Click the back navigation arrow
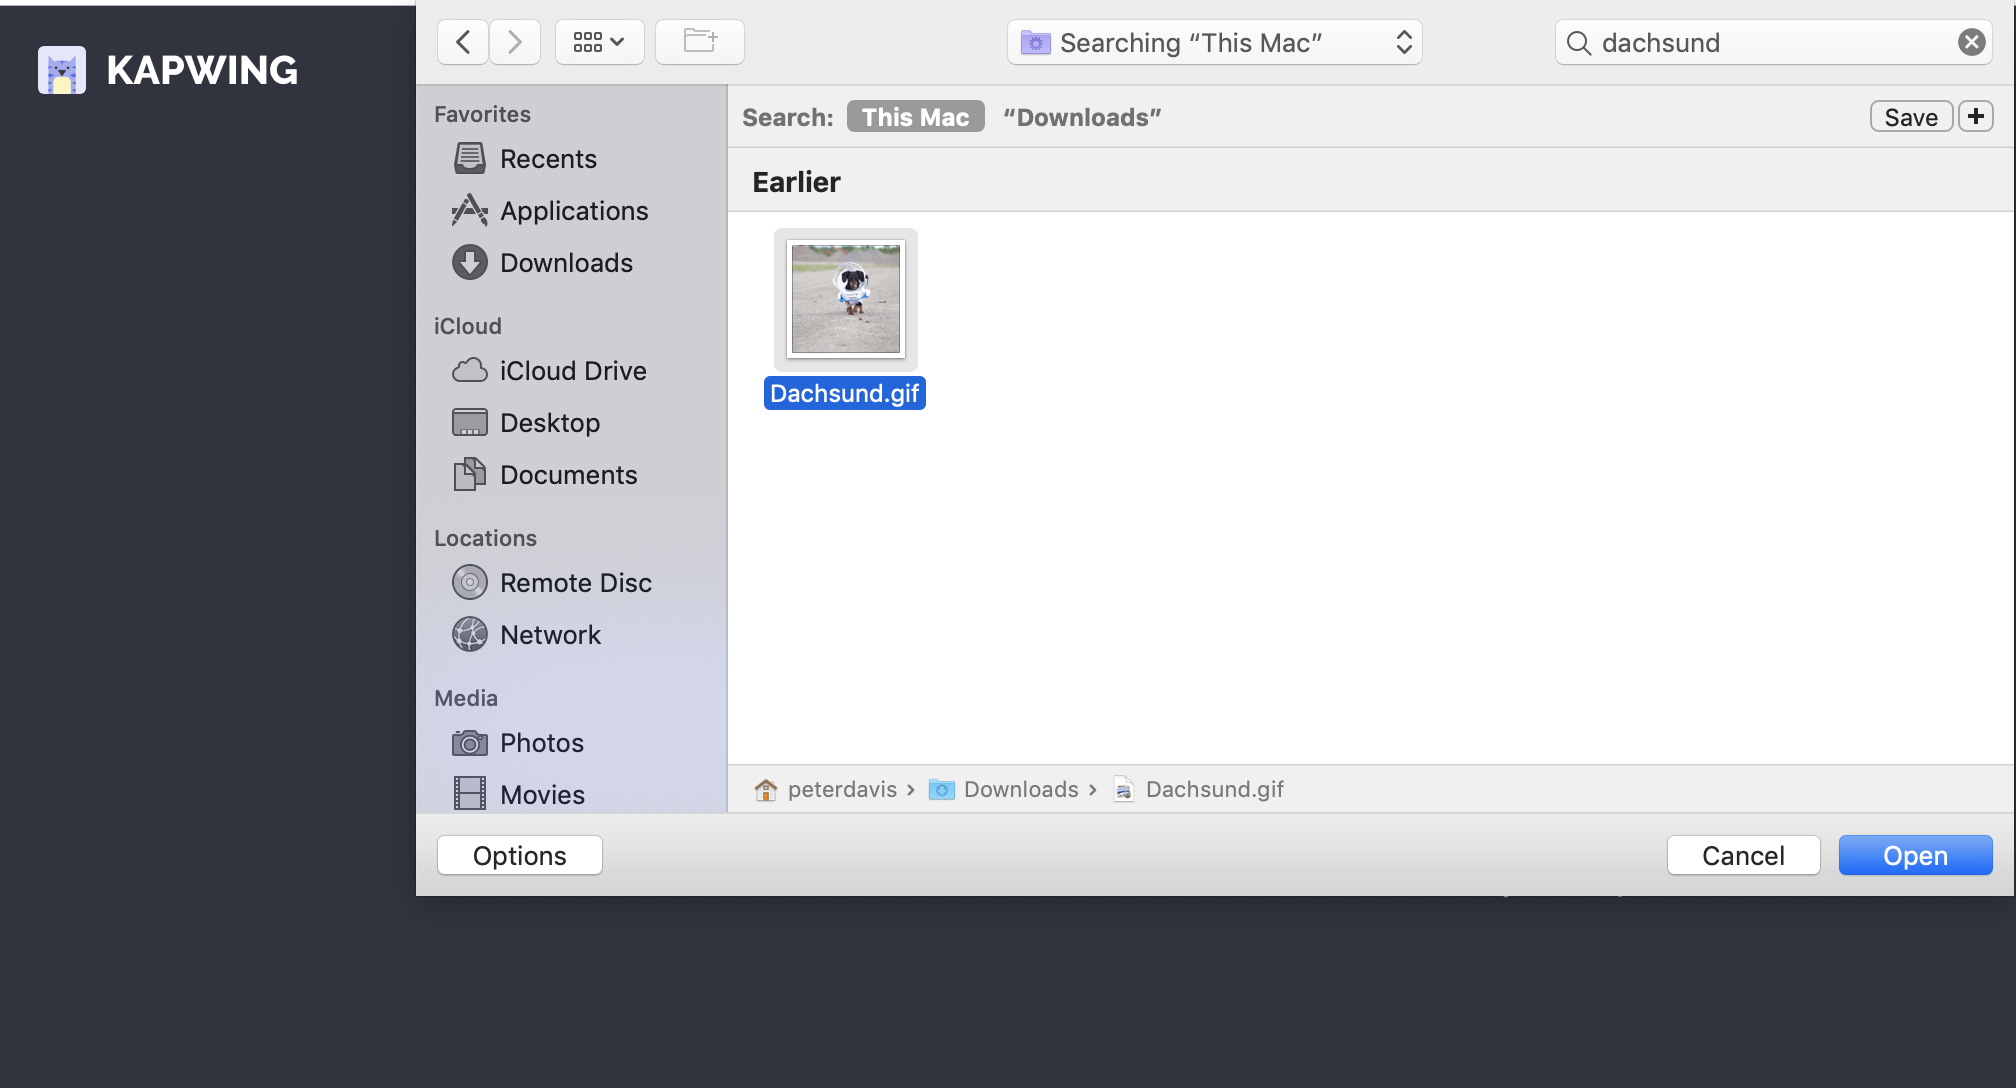The image size is (2016, 1088). point(463,42)
